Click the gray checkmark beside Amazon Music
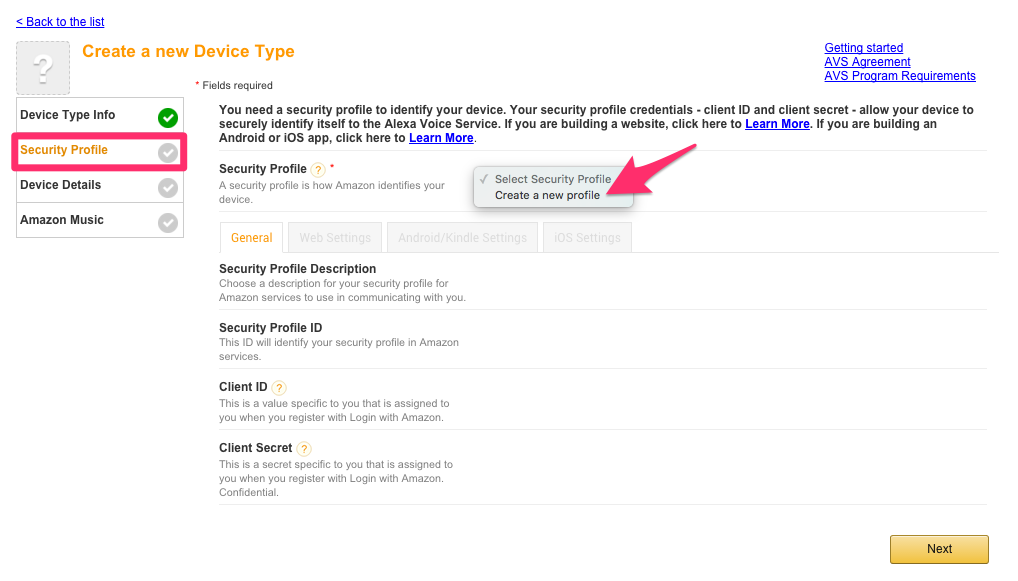Image resolution: width=1018 pixels, height=581 pixels. tap(168, 223)
